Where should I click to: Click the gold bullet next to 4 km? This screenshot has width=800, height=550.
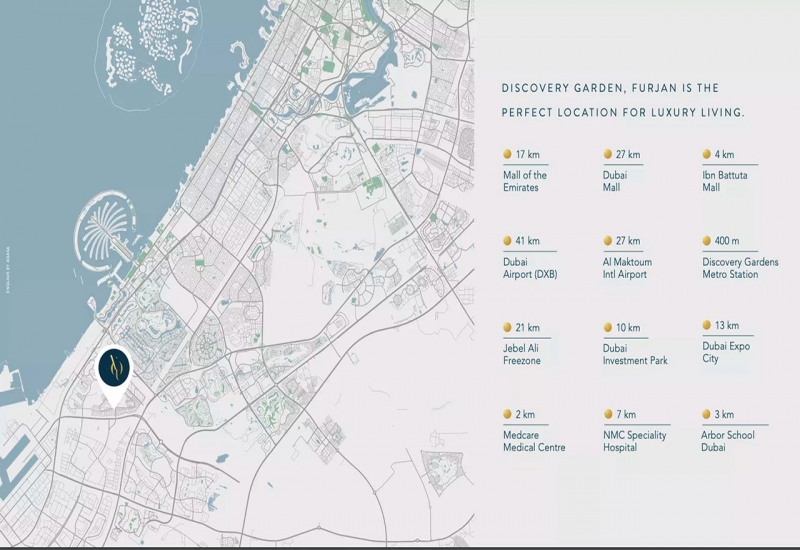[x=707, y=155]
